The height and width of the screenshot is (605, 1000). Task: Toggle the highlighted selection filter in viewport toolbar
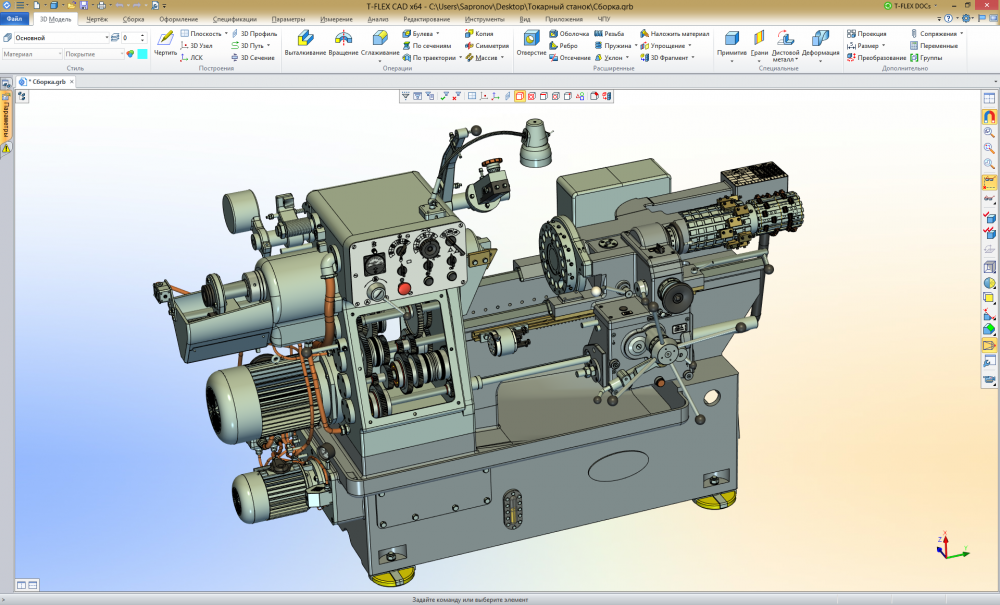[x=520, y=96]
